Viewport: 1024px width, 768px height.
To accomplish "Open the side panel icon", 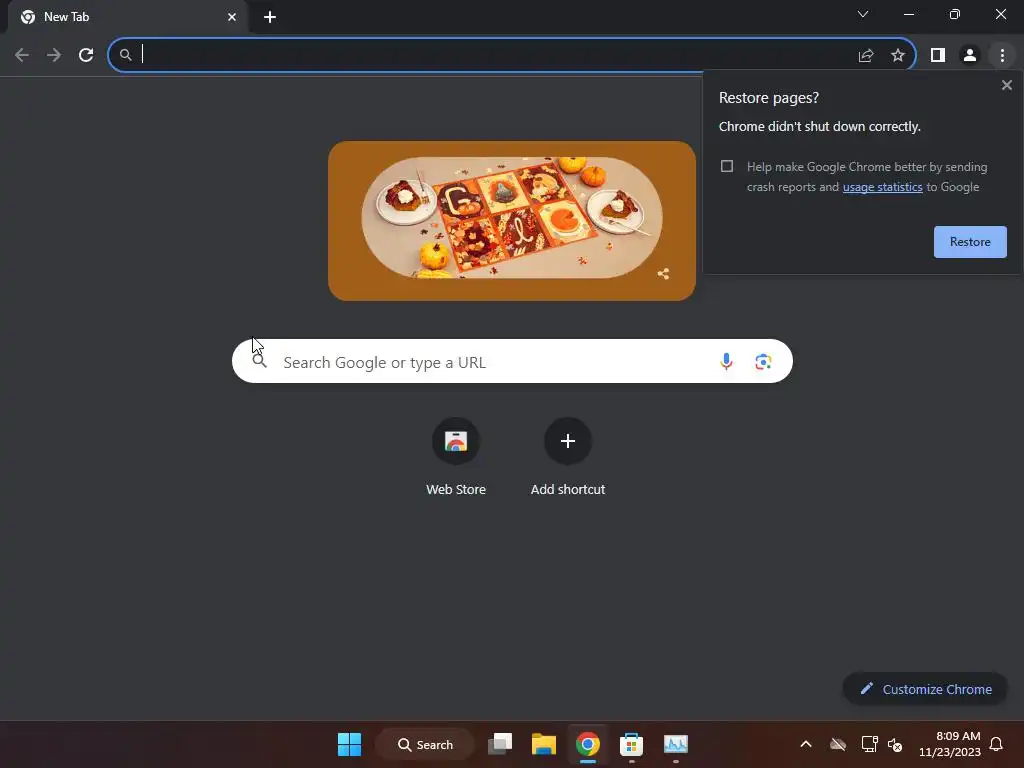I will tap(938, 56).
